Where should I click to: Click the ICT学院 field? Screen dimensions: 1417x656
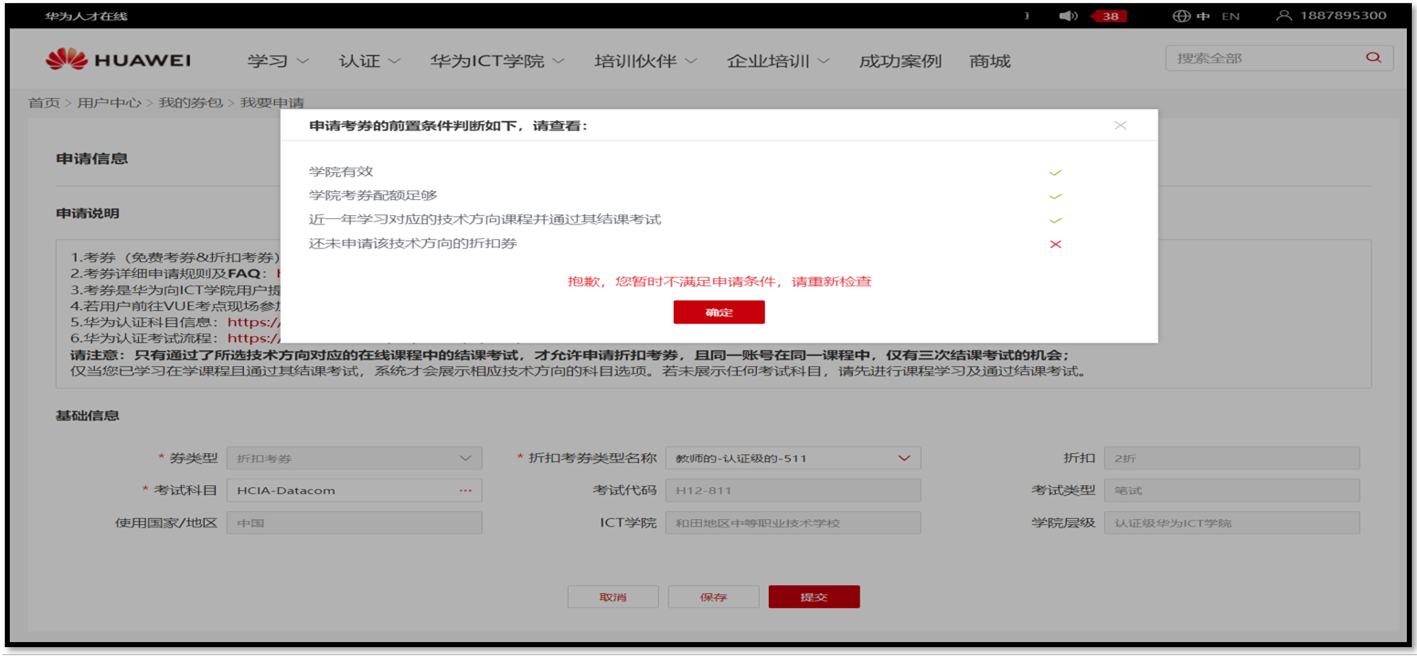click(x=793, y=523)
